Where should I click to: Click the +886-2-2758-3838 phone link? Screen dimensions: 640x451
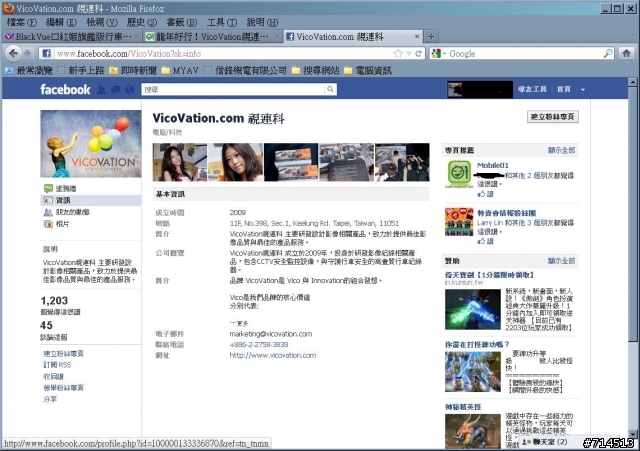(259, 344)
